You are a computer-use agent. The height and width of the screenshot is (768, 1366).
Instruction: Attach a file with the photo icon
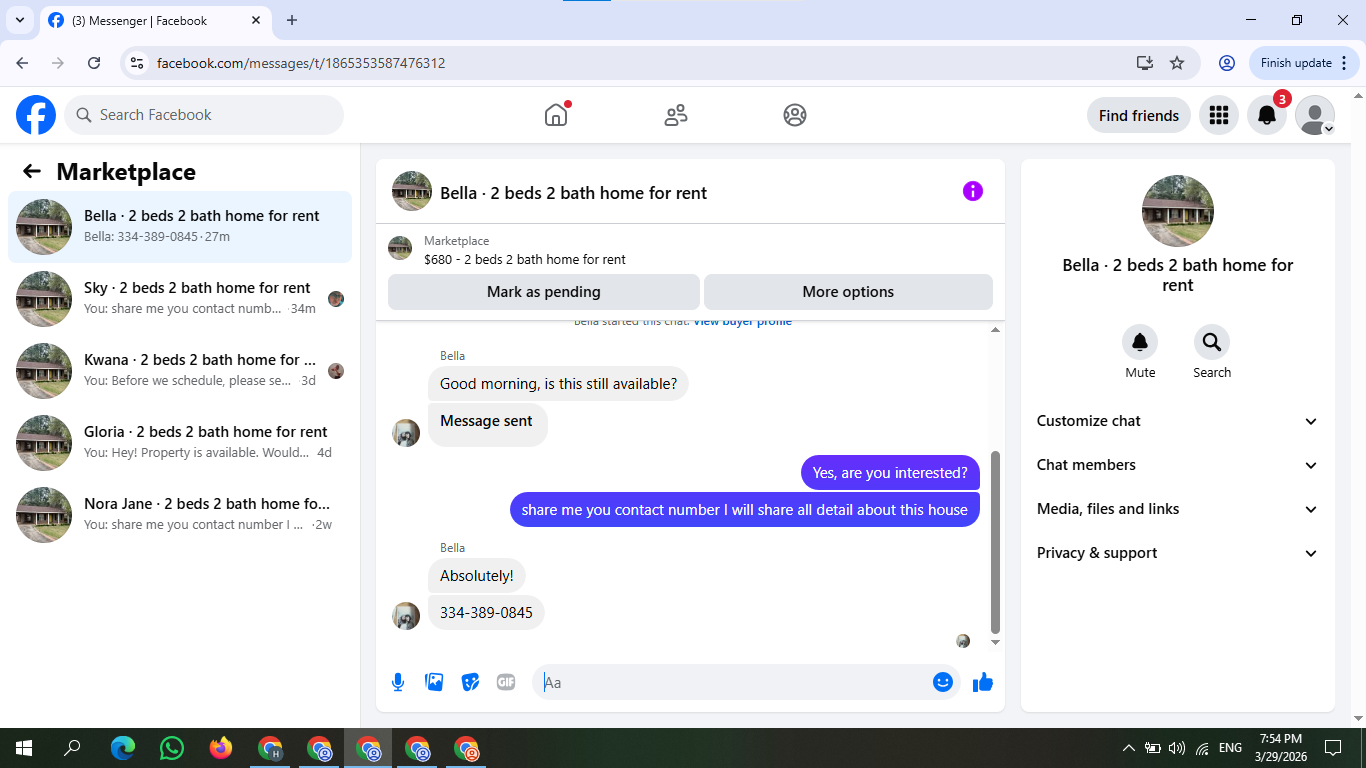coord(434,682)
